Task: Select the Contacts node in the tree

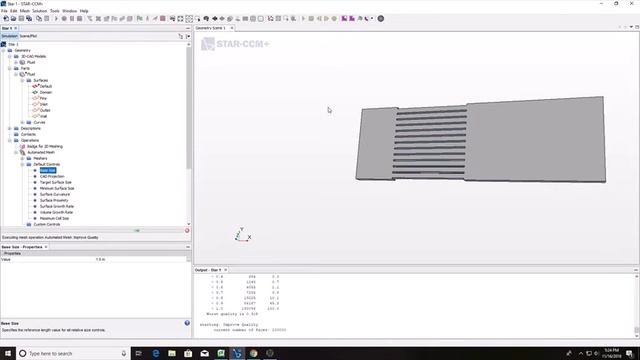Action: pyautogui.click(x=28, y=134)
